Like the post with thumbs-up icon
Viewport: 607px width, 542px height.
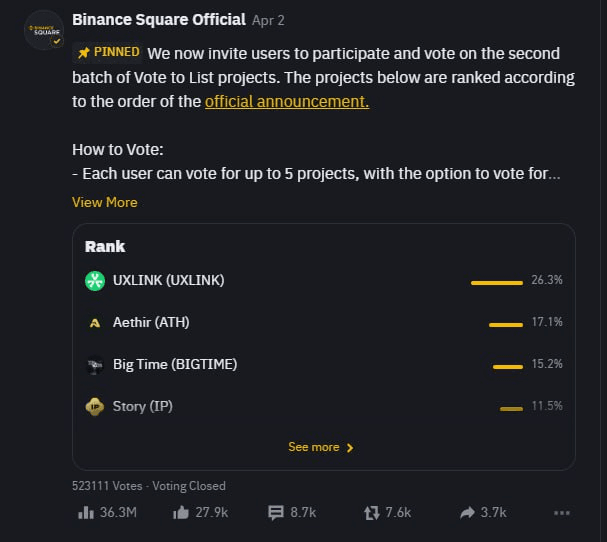[181, 513]
